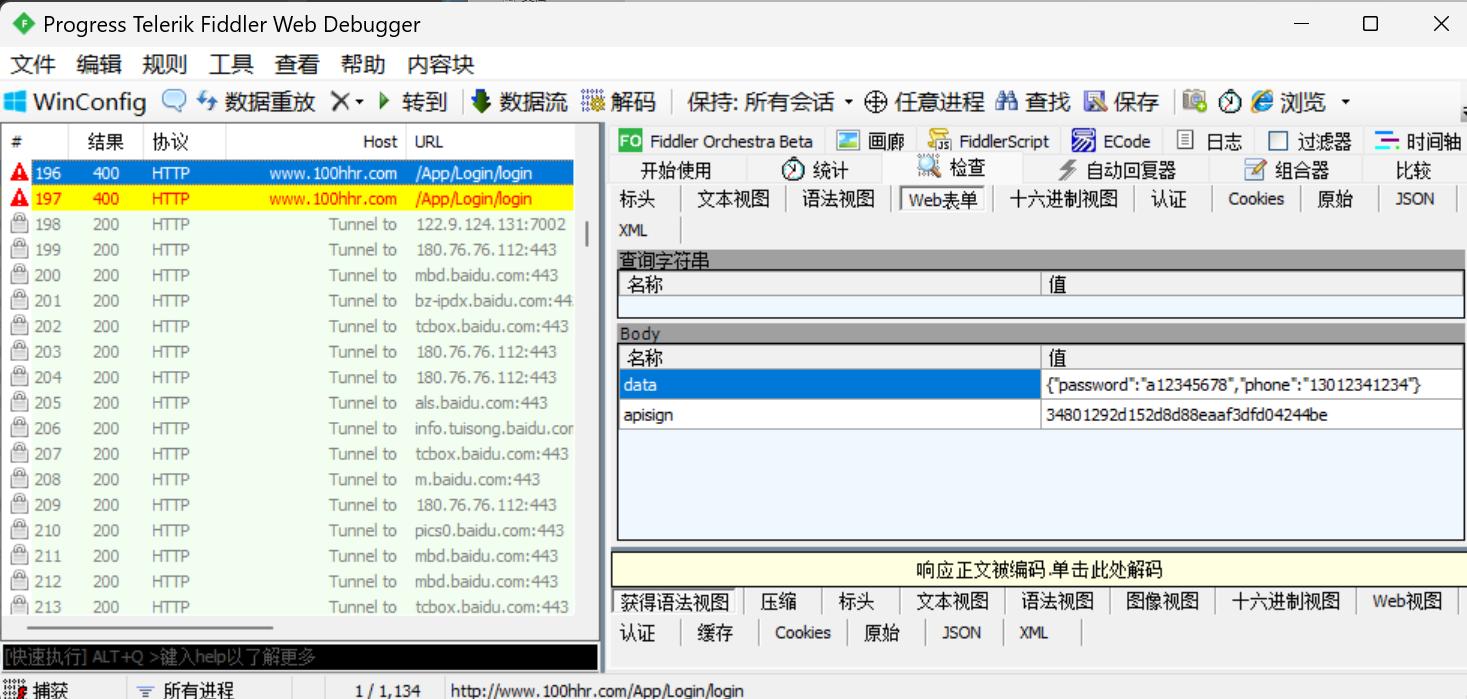Click the 数据流 (Stream) toolbar icon
The width and height of the screenshot is (1467, 699).
[x=481, y=102]
